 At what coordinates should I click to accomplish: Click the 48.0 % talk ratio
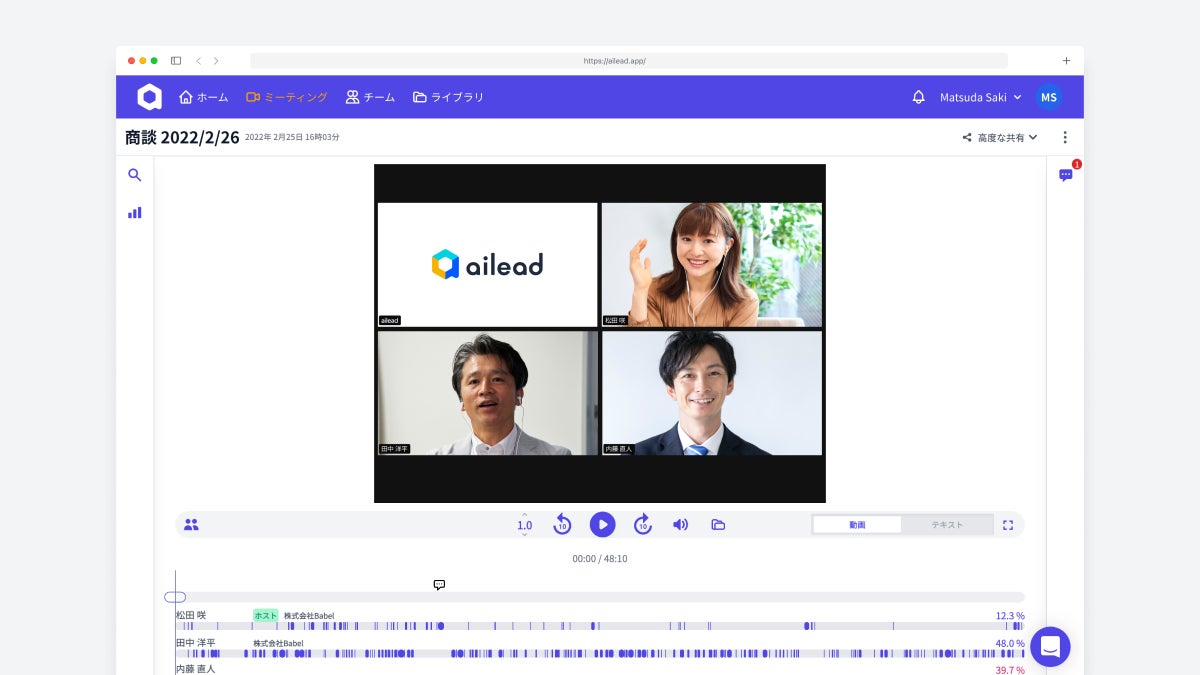pyautogui.click(x=1010, y=643)
